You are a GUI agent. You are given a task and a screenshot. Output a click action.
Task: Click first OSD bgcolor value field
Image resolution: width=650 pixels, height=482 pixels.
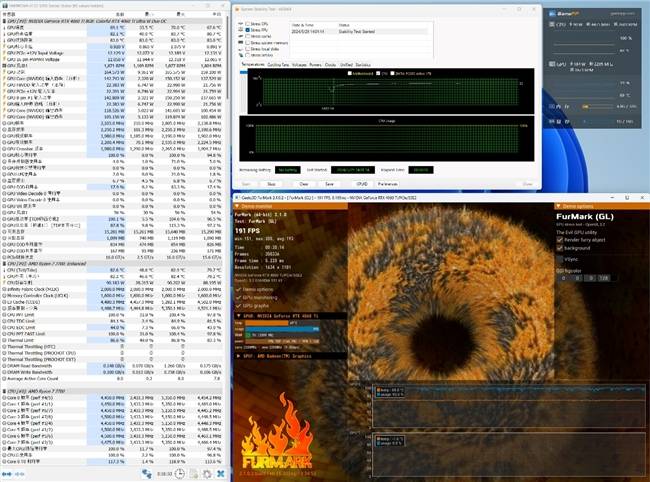coord(563,278)
